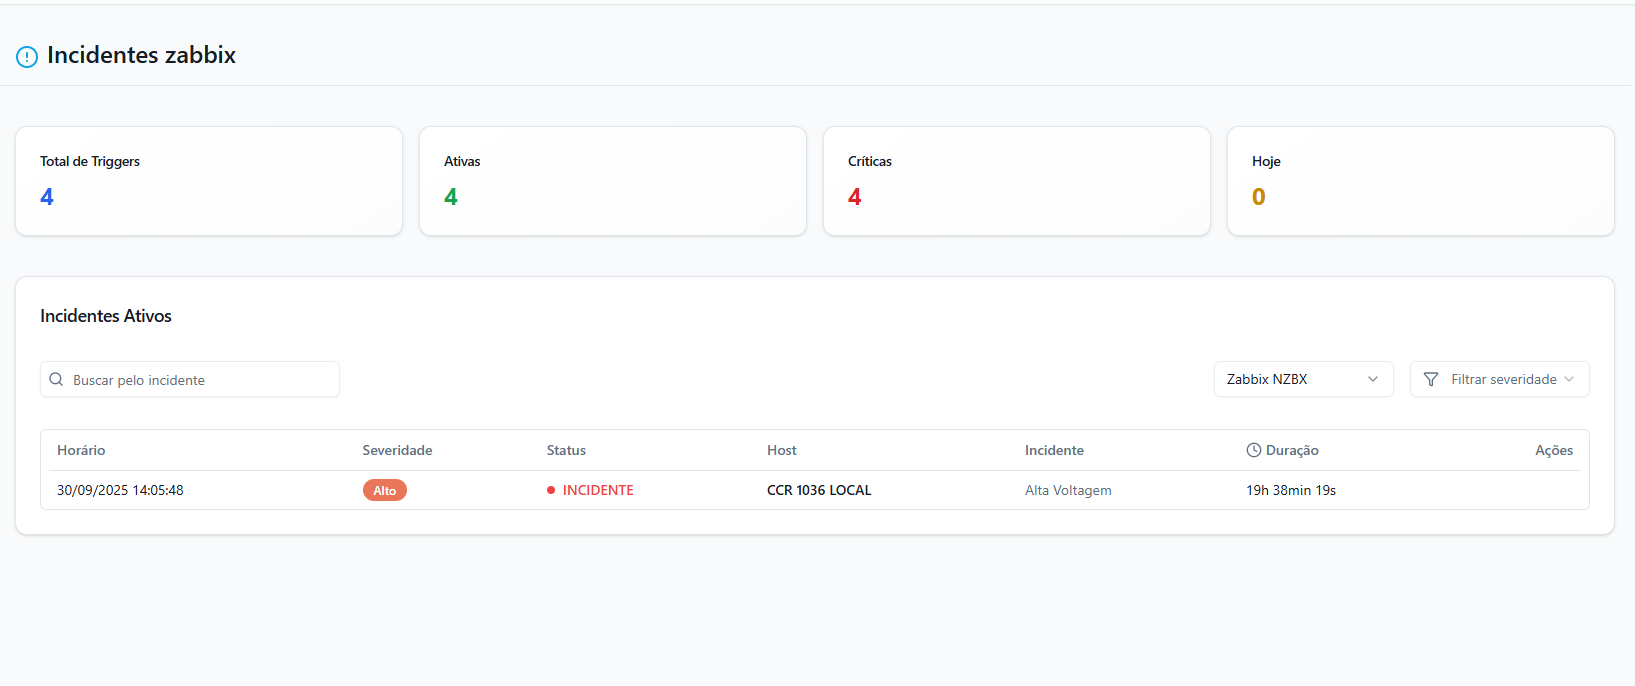Click the chevron arrow in Filtrar severidade
This screenshot has height=686, width=1635.
tap(1569, 380)
